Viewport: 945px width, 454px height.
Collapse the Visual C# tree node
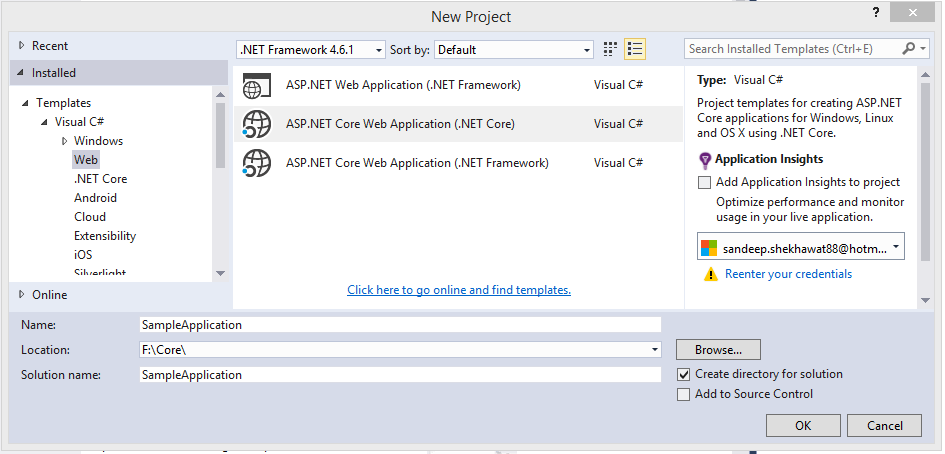click(x=45, y=122)
